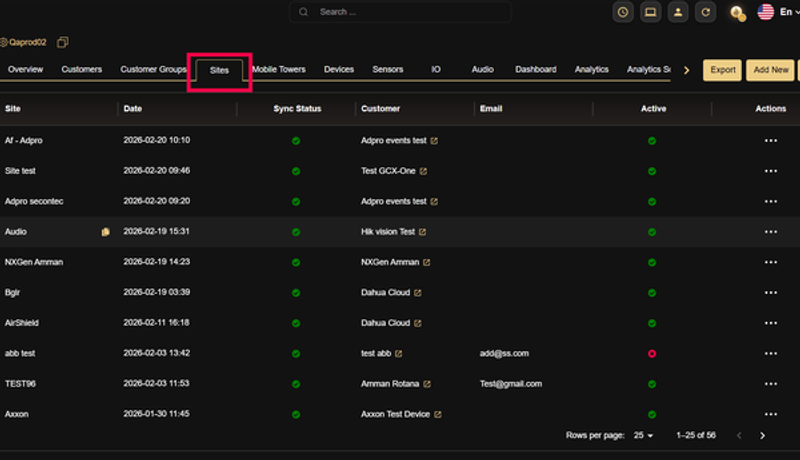
Task: Click the Export button
Action: point(722,70)
